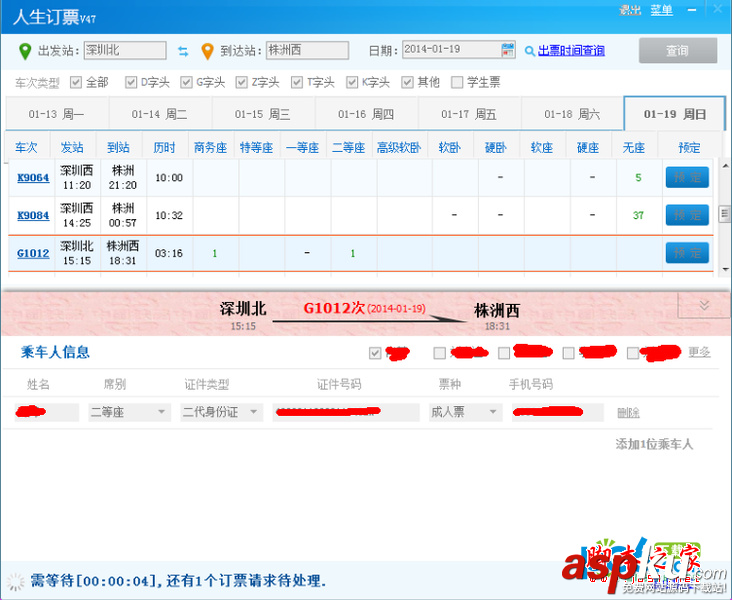This screenshot has height=600, width=732.
Task: Click the duration 10:00 for K9064
Action: pos(169,178)
